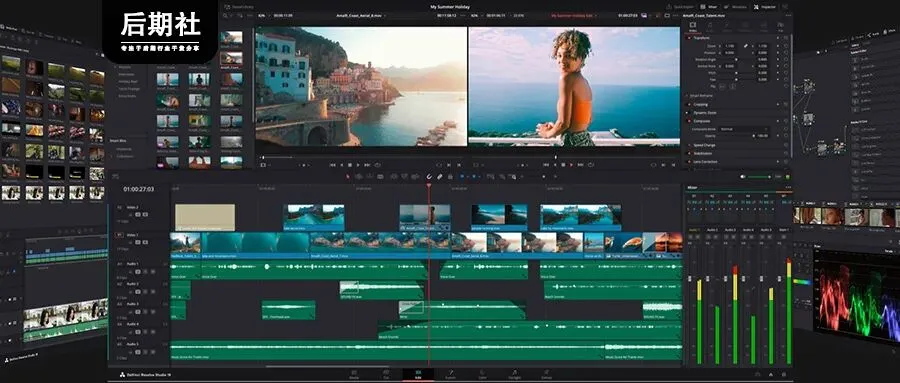Toggle the magnet Snapping icon
This screenshot has width=900, height=383.
(x=429, y=176)
